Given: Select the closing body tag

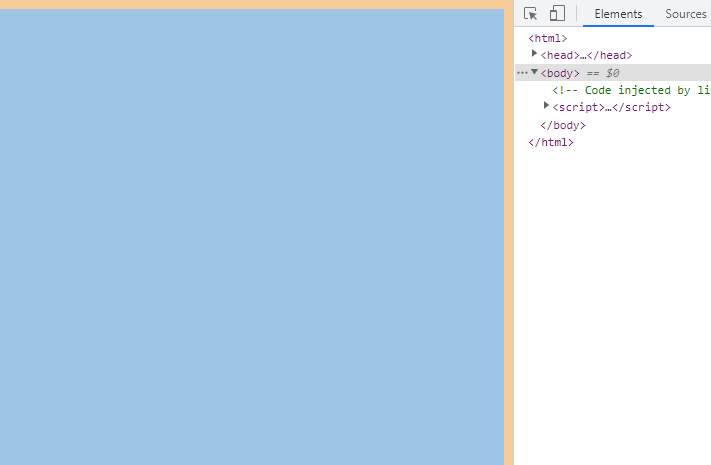Looking at the screenshot, I should point(563,125).
